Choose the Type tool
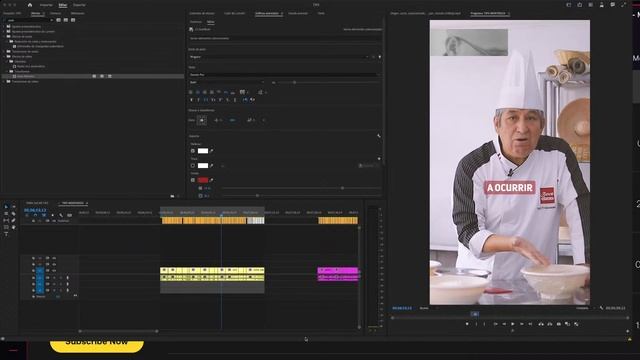This screenshot has height=360, width=640. pyautogui.click(x=6, y=234)
